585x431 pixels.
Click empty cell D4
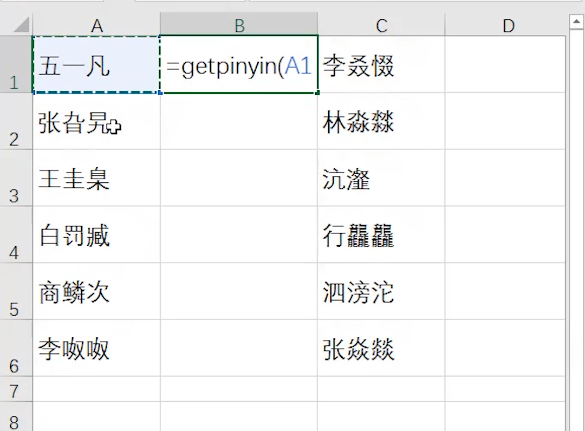pyautogui.click(x=505, y=234)
